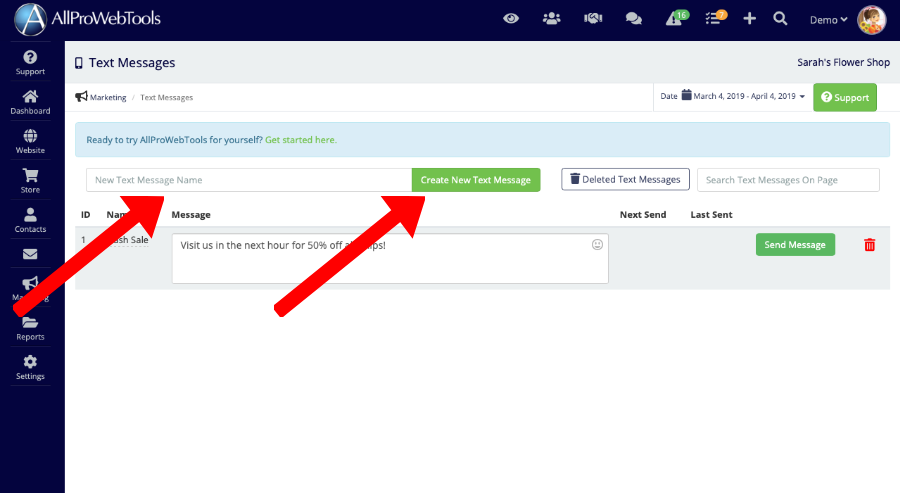The width and height of the screenshot is (900, 493).
Task: Click the green Support button
Action: [x=845, y=98]
